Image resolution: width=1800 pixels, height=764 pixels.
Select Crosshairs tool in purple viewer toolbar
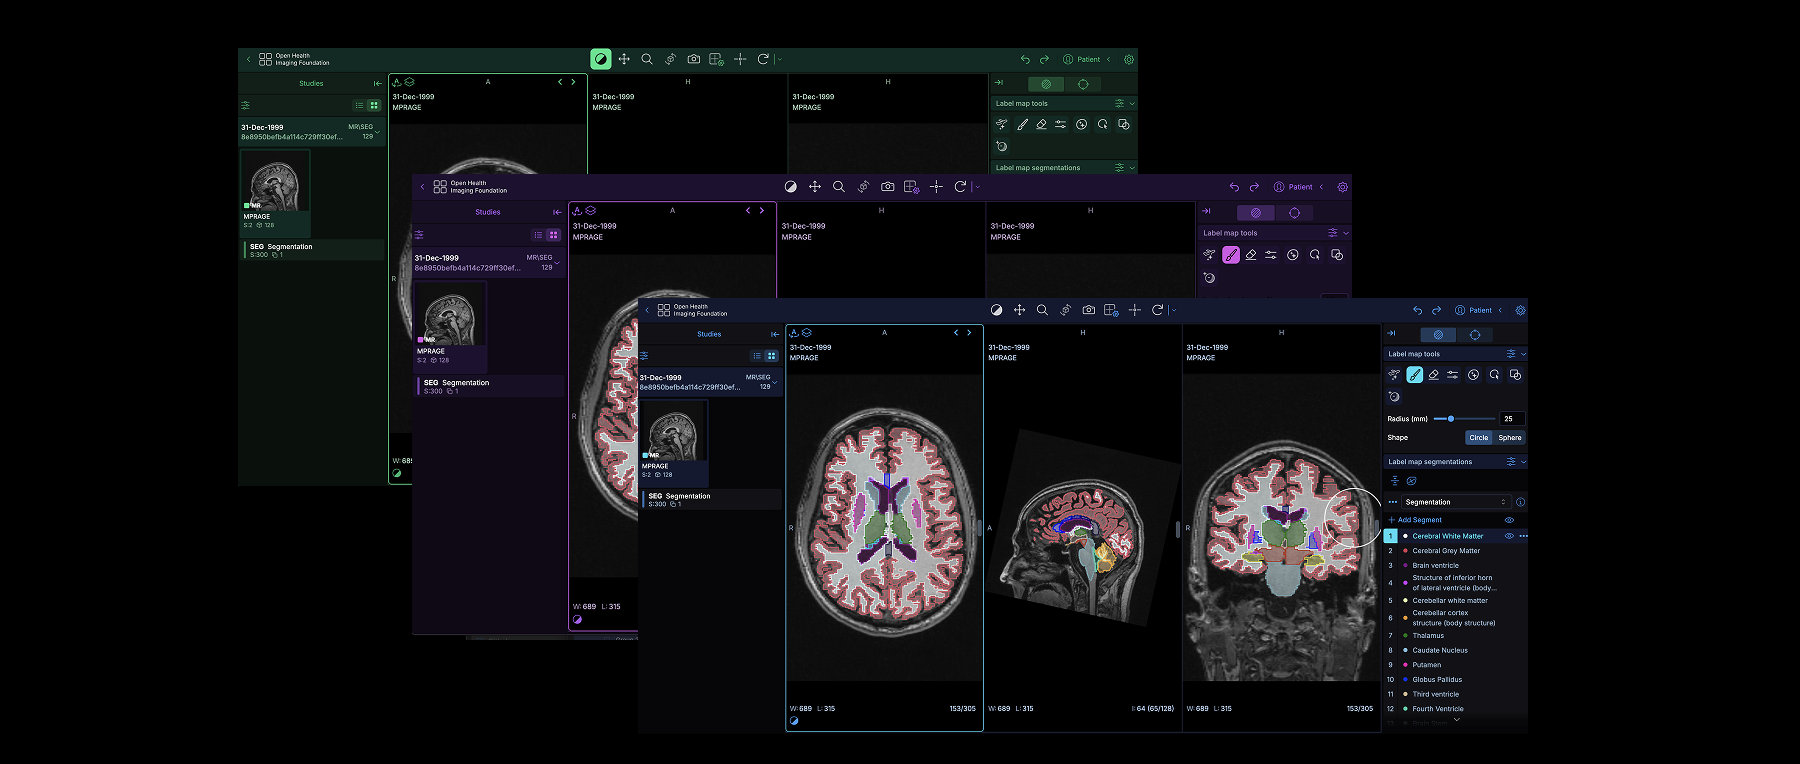click(936, 187)
